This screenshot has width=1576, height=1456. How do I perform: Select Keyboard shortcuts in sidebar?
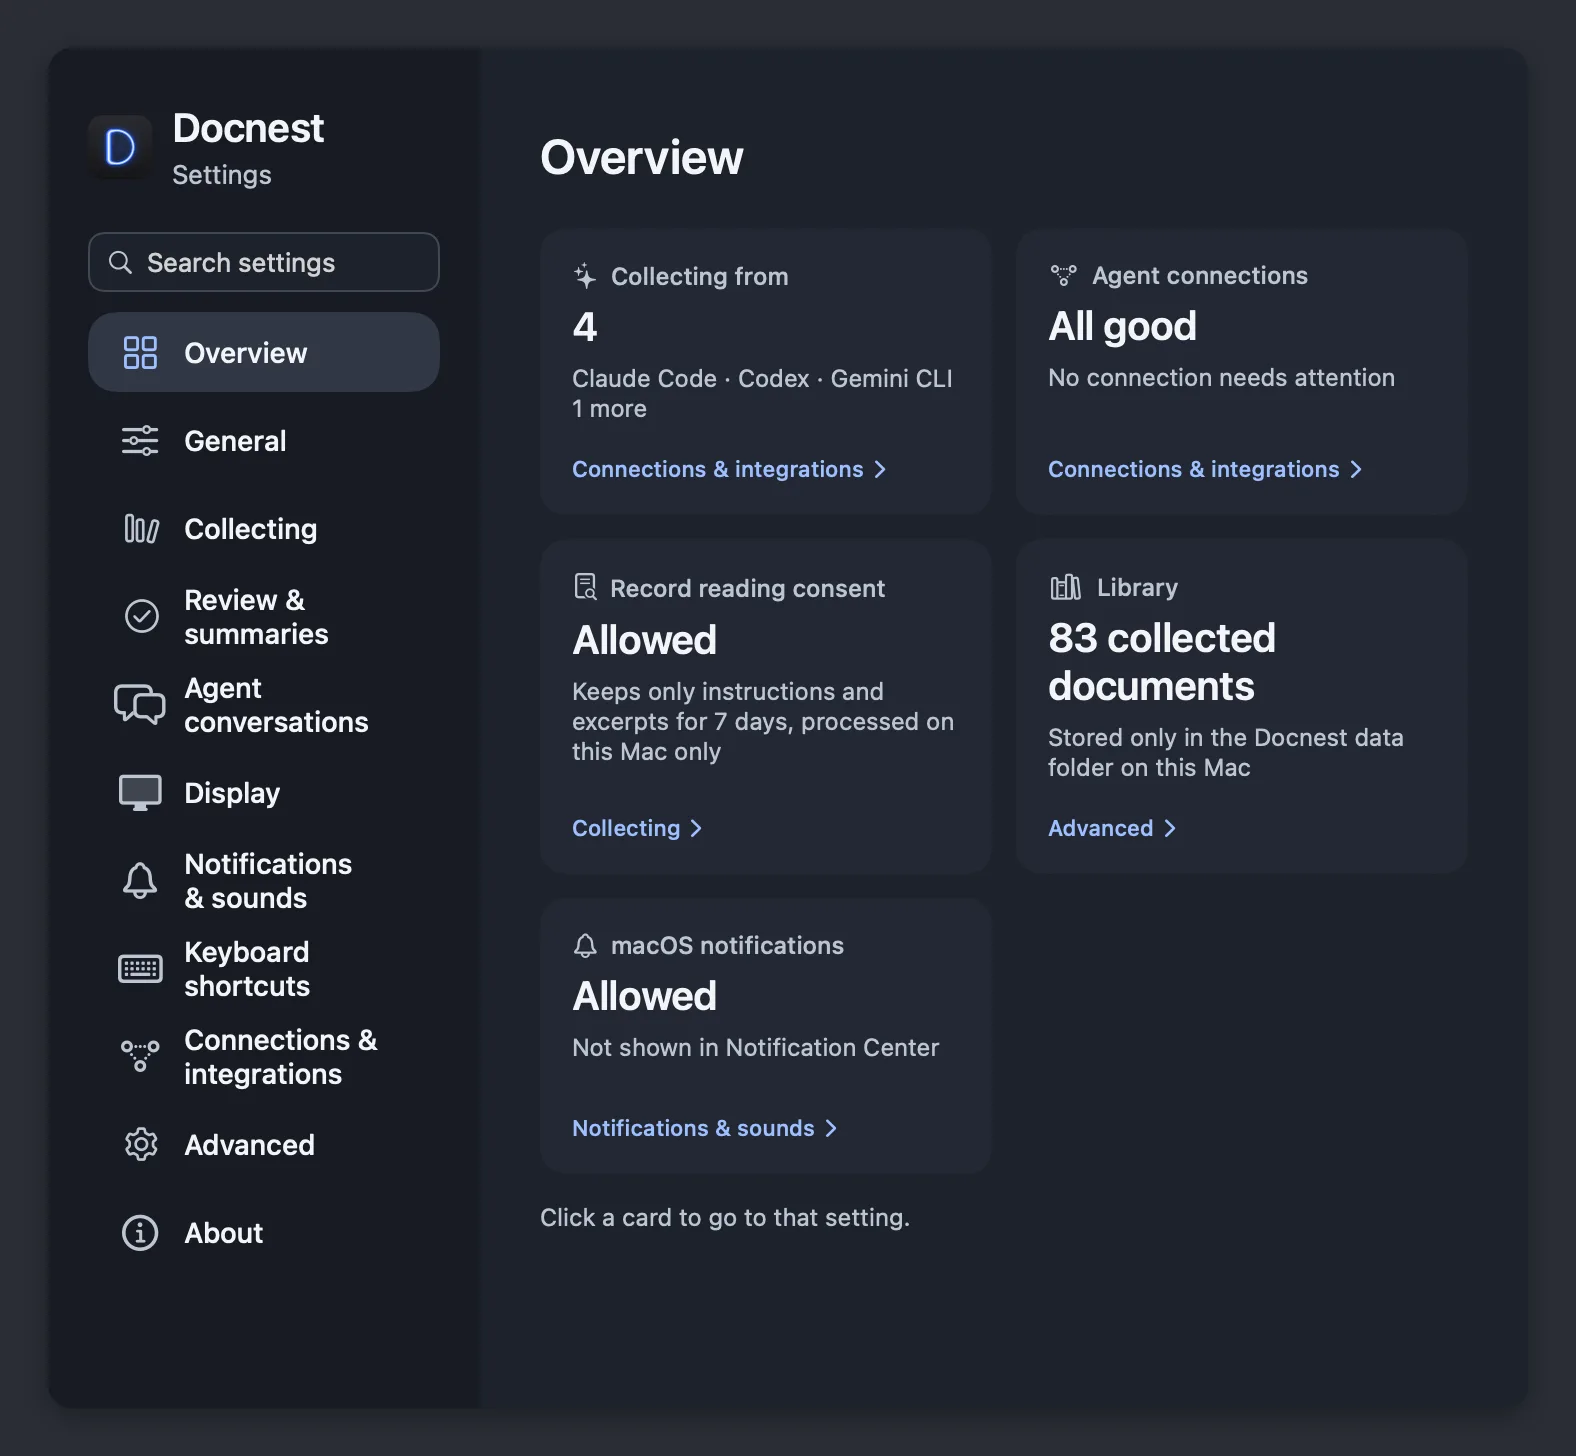pos(264,969)
